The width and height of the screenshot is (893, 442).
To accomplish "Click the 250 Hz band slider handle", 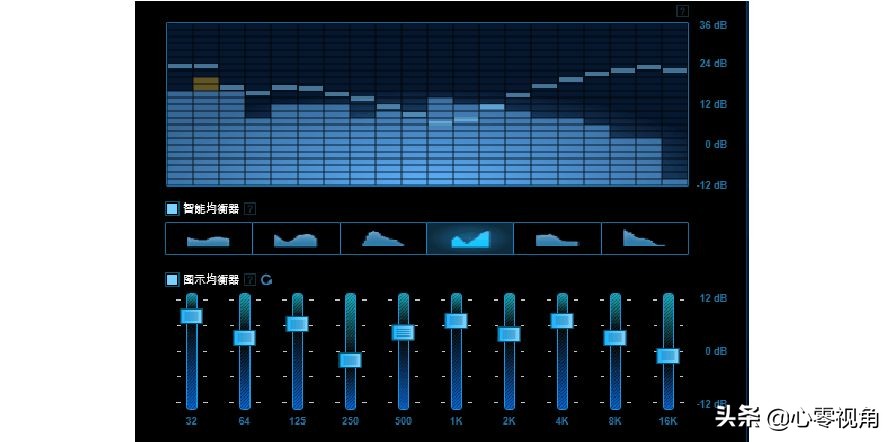I will [x=350, y=360].
